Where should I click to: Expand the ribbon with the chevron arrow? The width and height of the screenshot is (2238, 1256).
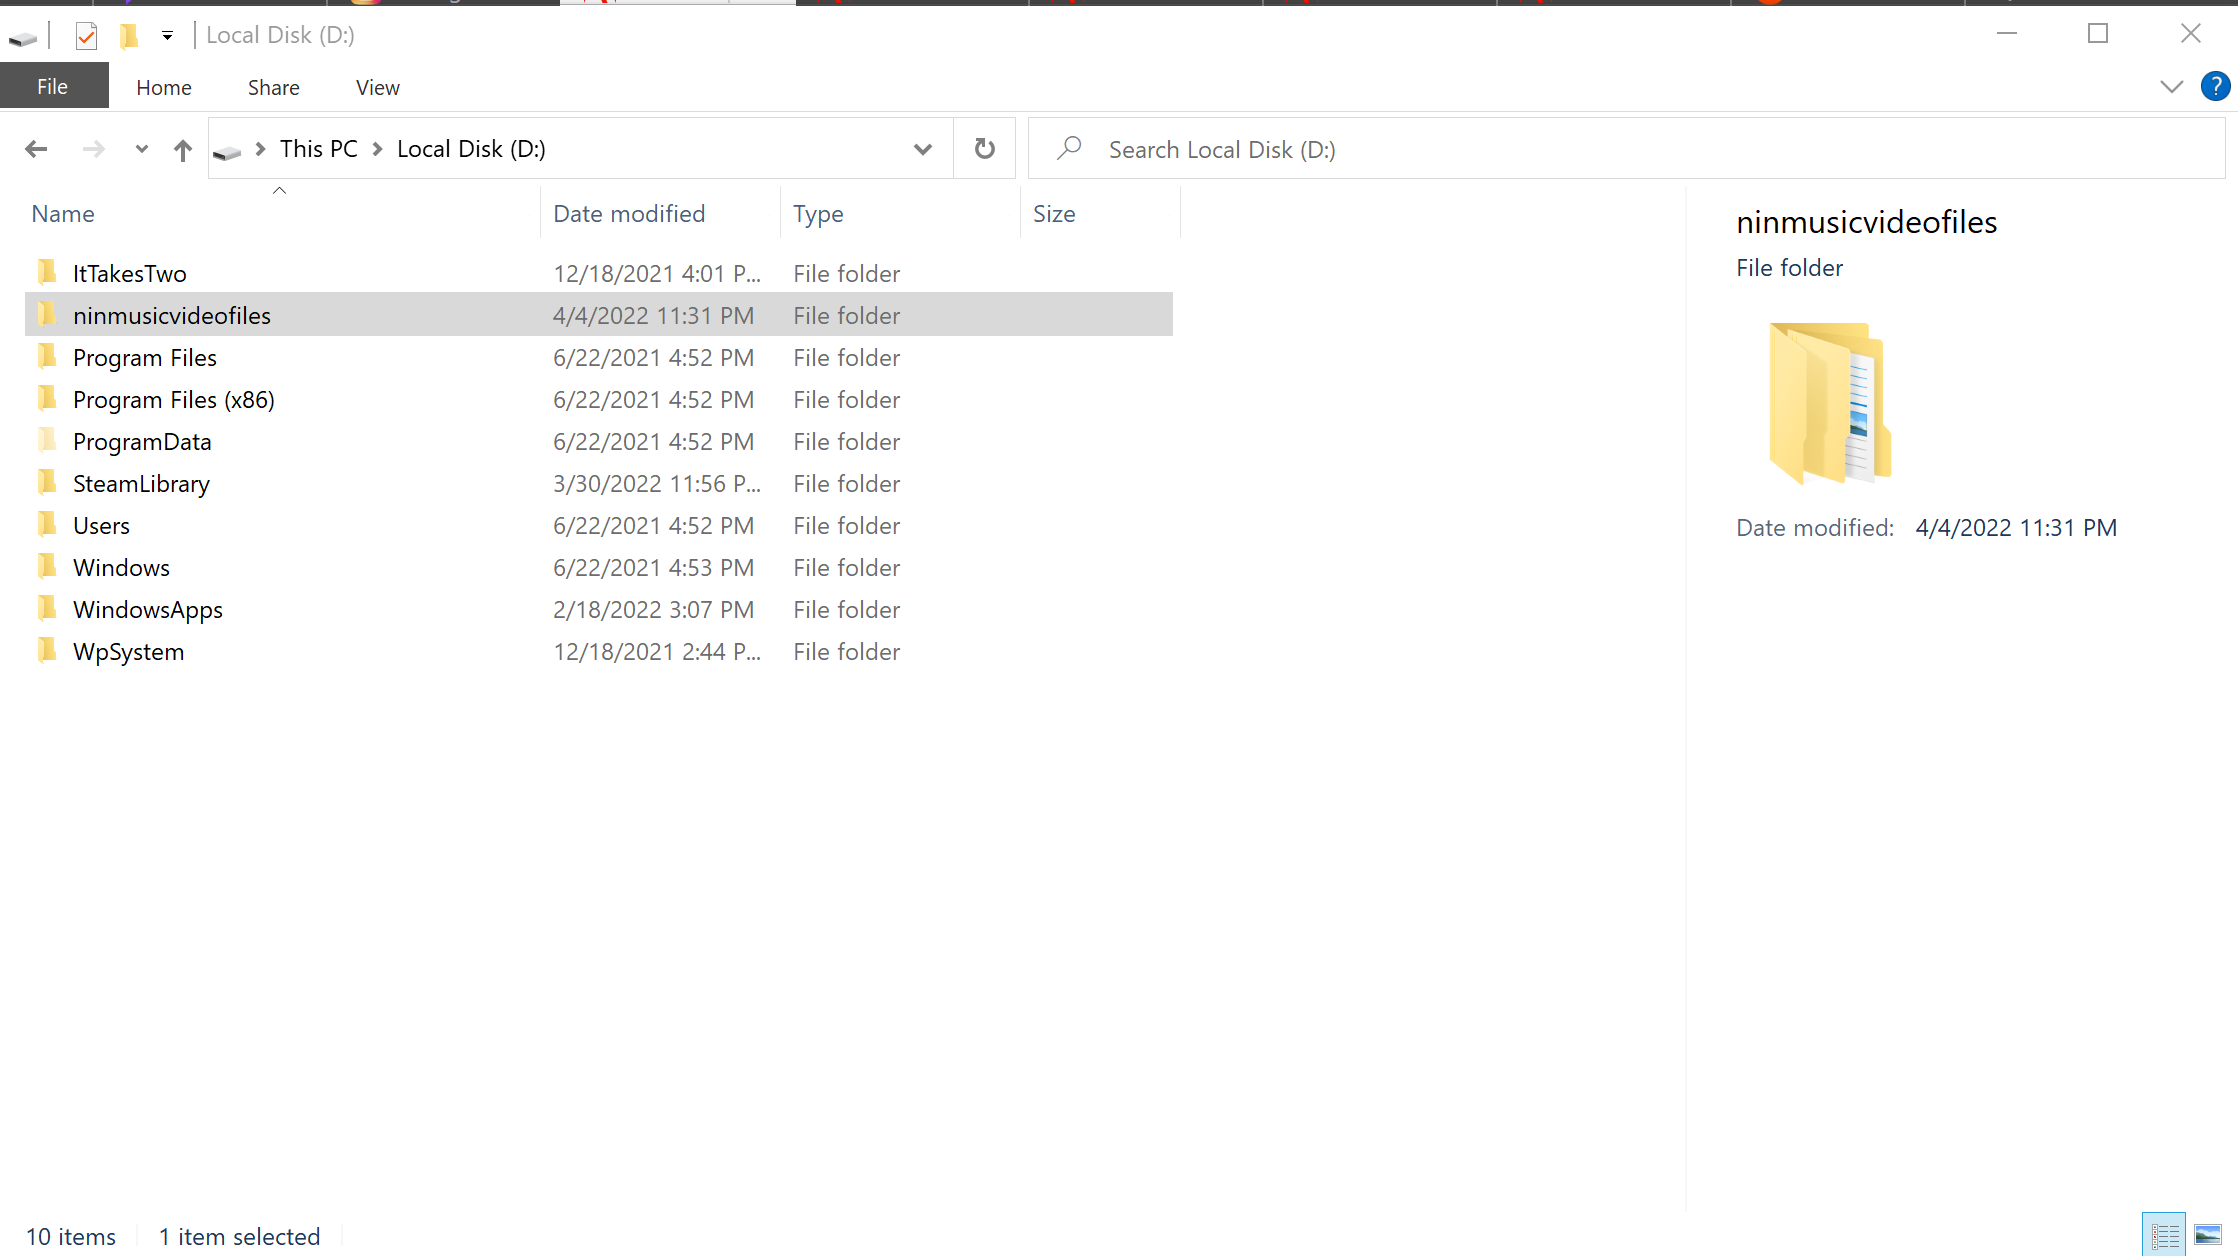point(2172,86)
